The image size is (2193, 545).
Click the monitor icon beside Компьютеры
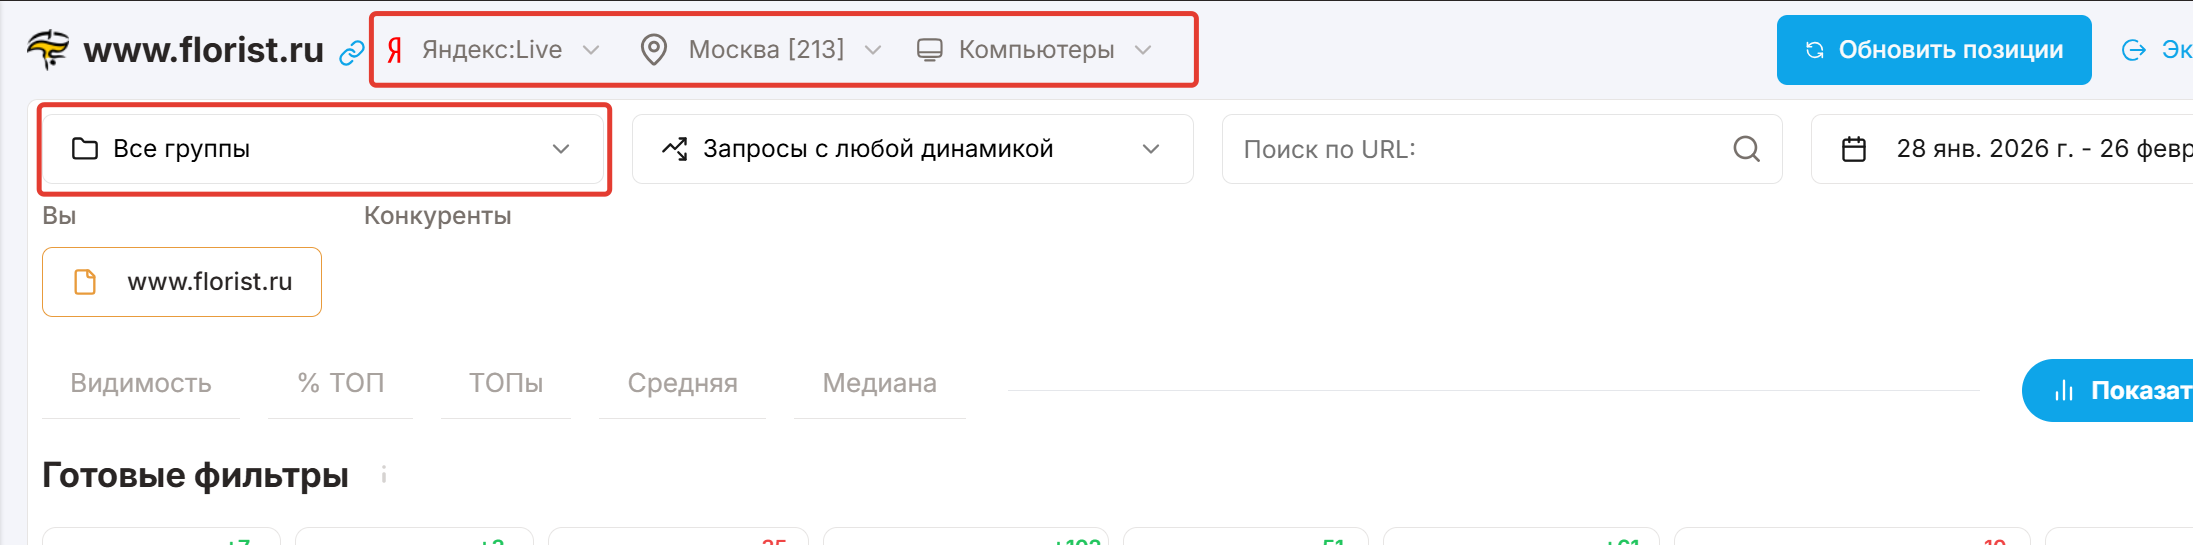coord(930,50)
